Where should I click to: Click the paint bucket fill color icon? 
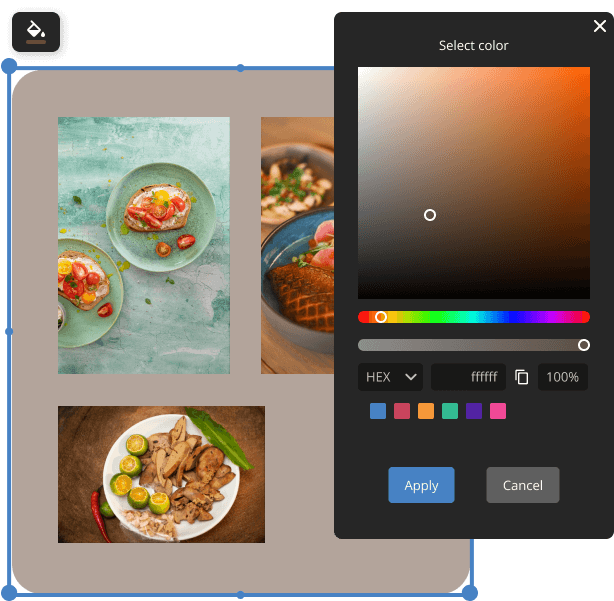[x=36, y=32]
